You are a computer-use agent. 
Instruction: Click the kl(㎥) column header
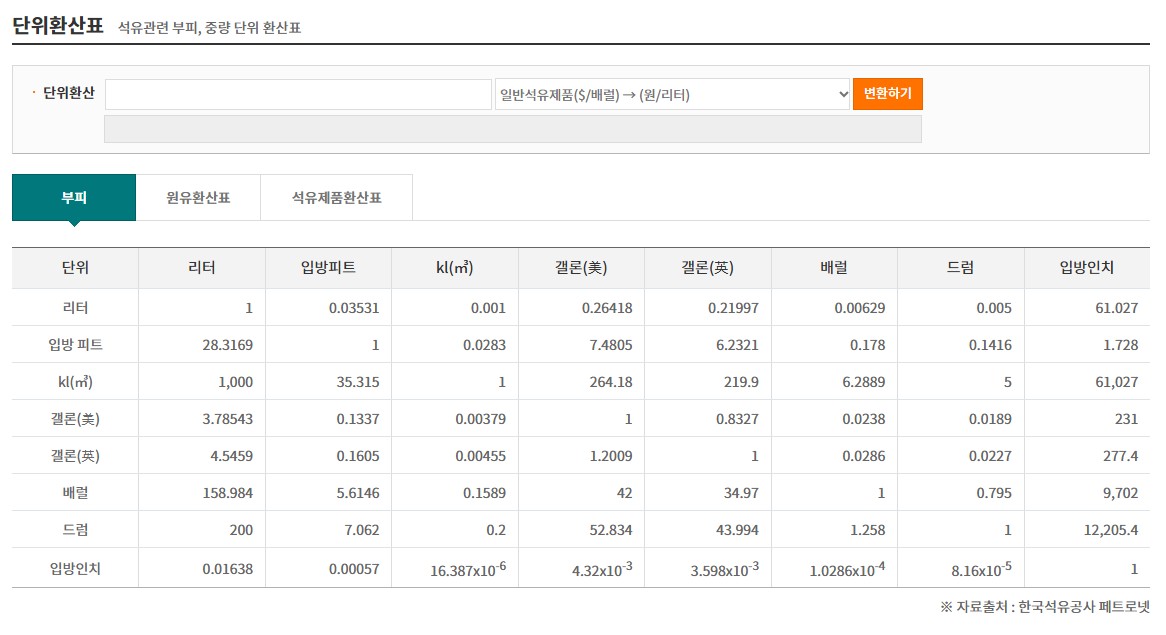pyautogui.click(x=454, y=268)
